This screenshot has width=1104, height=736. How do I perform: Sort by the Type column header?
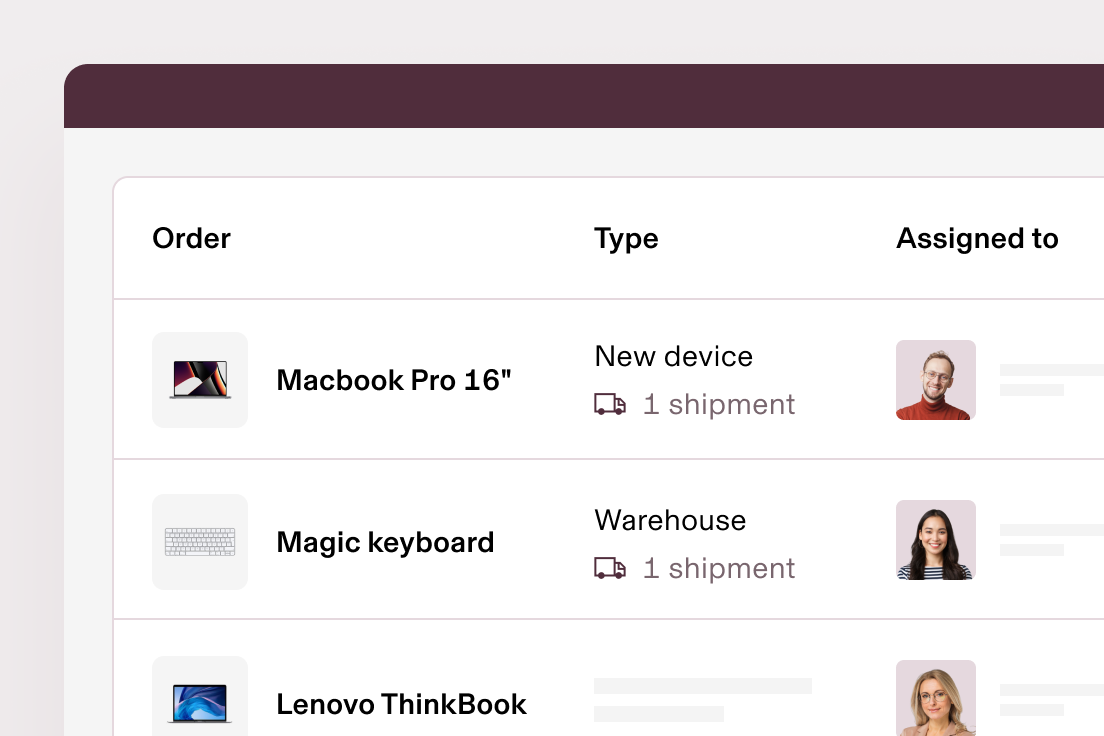click(x=626, y=239)
